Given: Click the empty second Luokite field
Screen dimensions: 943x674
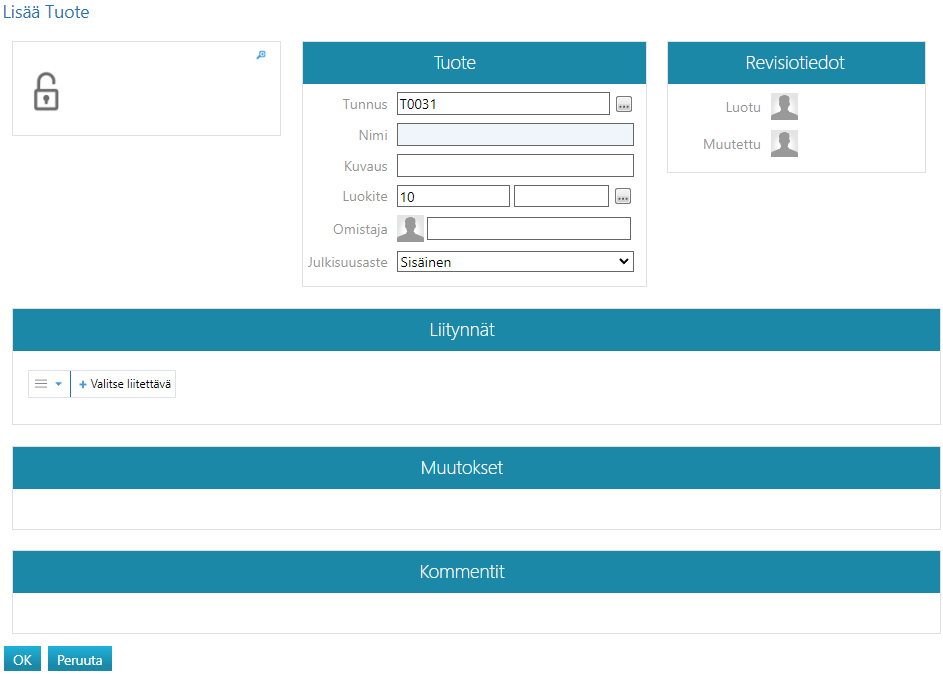Looking at the screenshot, I should pyautogui.click(x=561, y=197).
